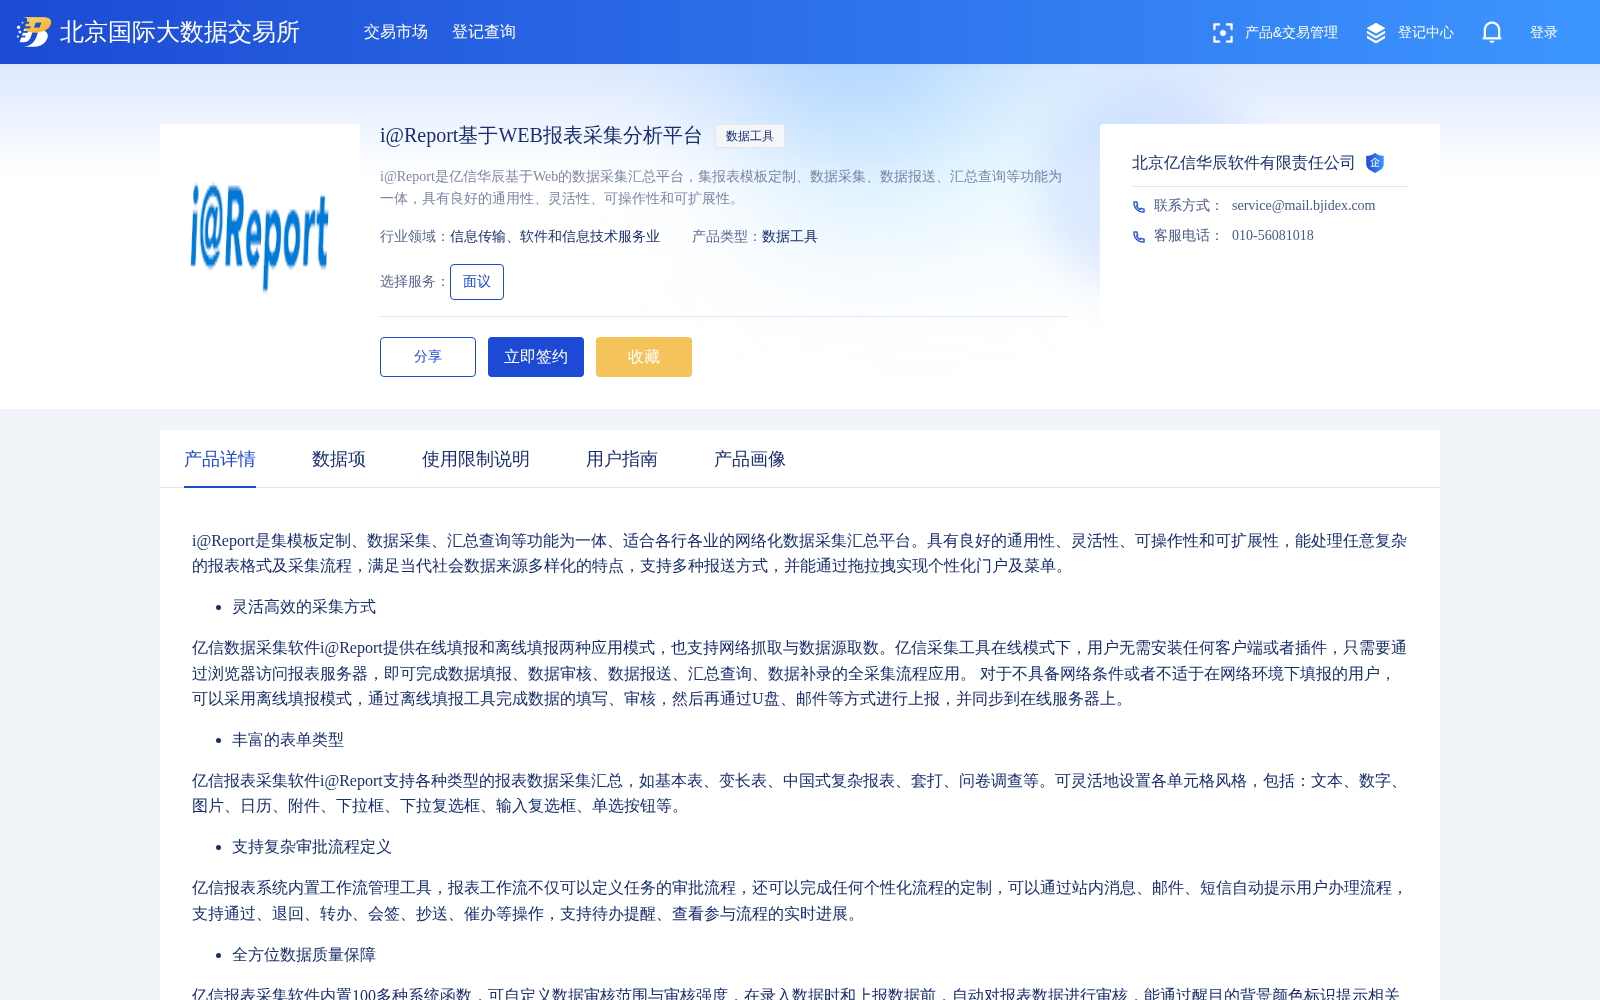
Task: Click bullet heading 丰富的表单类型
Action: click(x=288, y=740)
